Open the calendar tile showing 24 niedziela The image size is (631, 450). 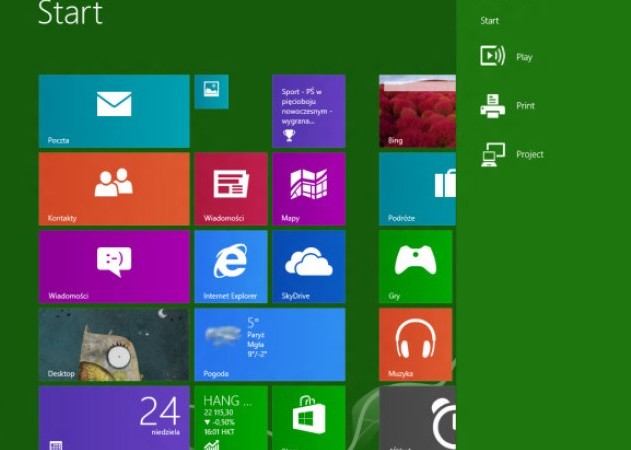point(114,417)
